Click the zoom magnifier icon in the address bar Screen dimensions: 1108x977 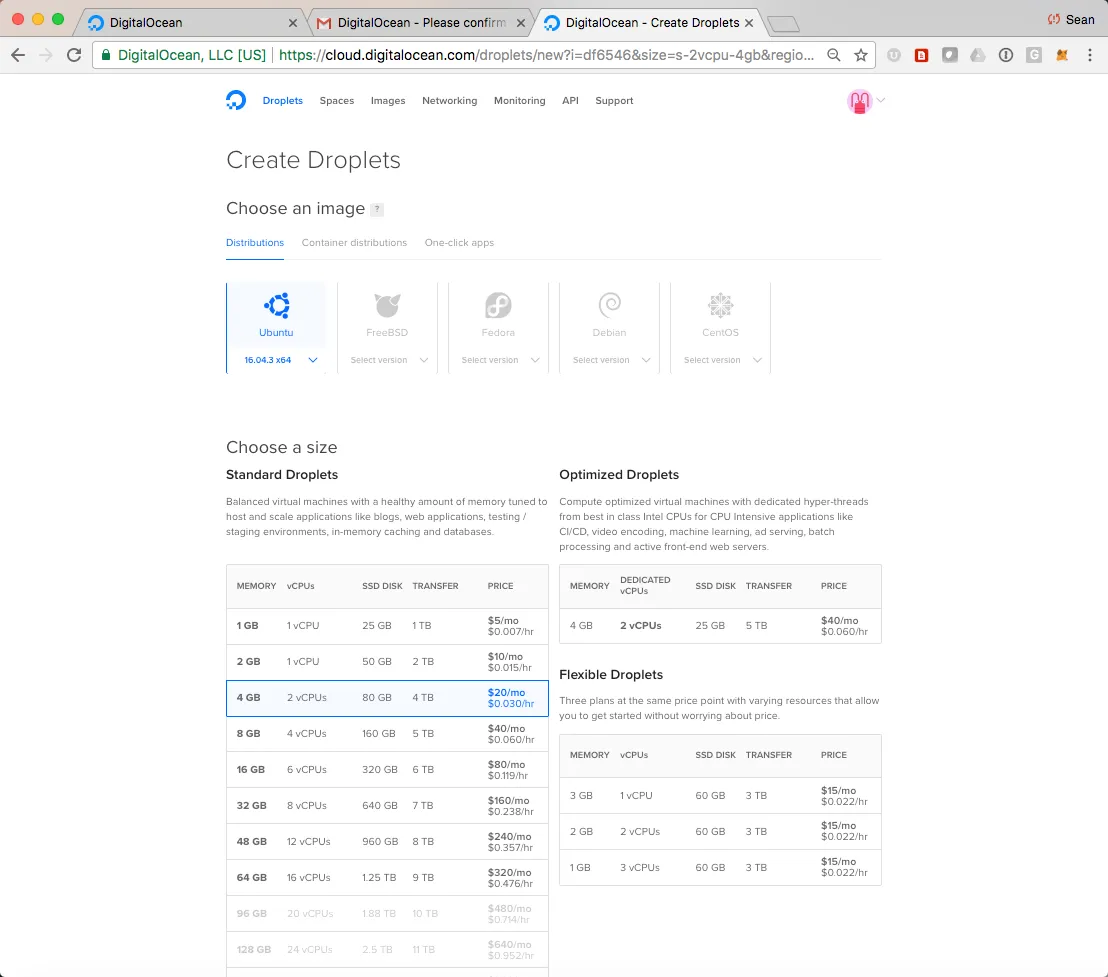[x=834, y=55]
